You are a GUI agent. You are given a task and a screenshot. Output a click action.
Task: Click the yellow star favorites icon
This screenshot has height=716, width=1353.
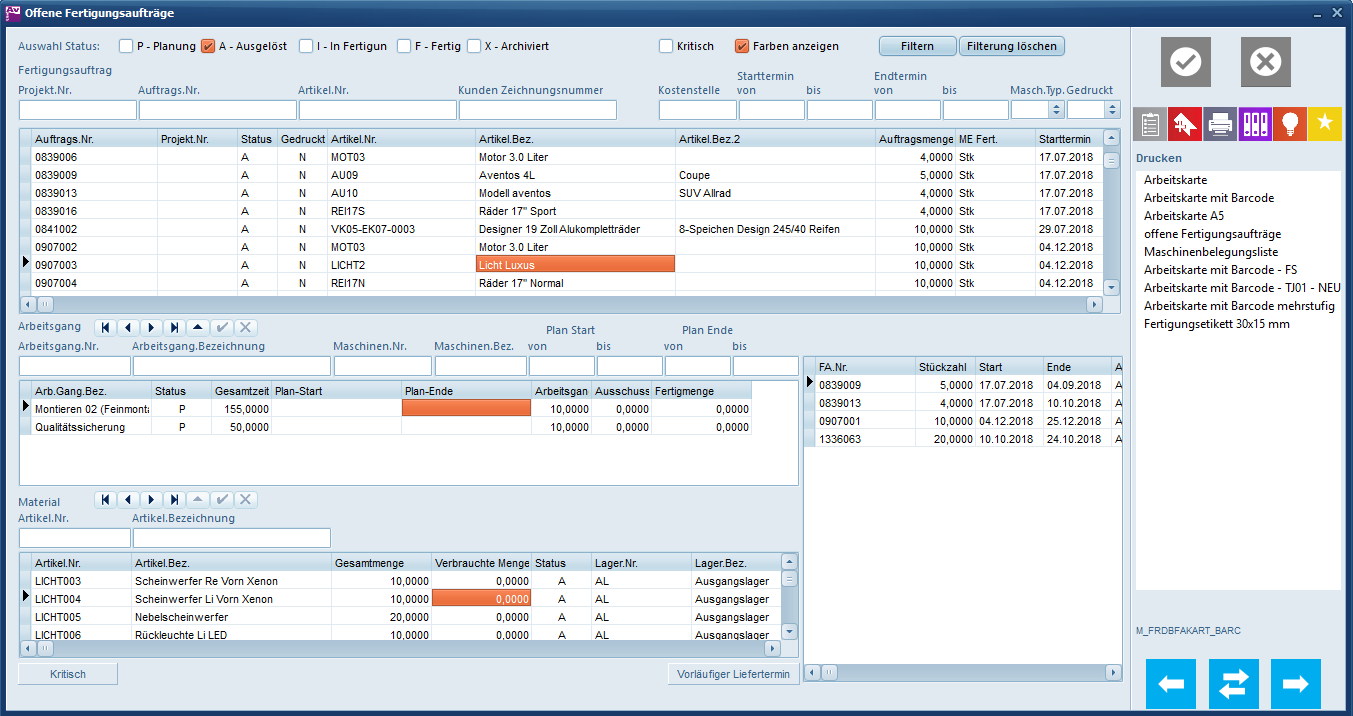pos(1324,125)
